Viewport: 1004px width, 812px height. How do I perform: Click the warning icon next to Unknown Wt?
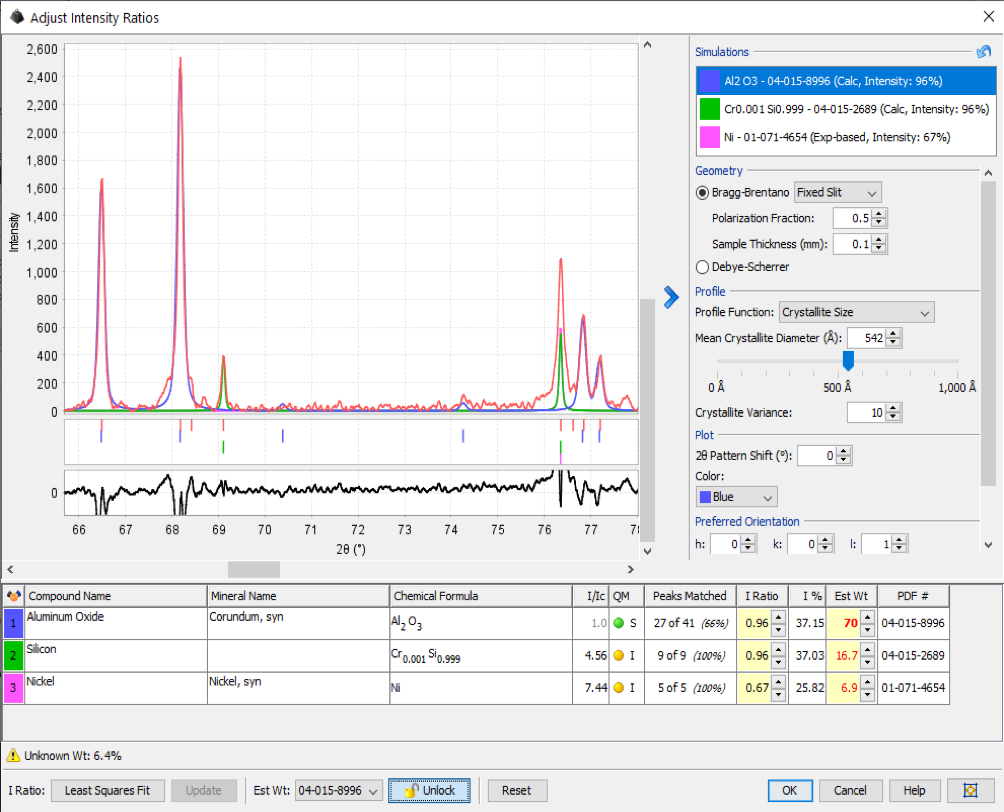click(13, 756)
